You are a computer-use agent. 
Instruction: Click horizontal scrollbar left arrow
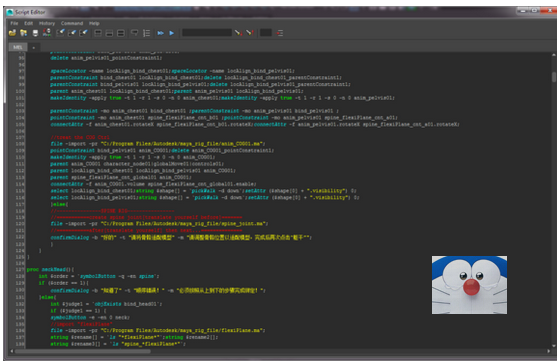11,351
